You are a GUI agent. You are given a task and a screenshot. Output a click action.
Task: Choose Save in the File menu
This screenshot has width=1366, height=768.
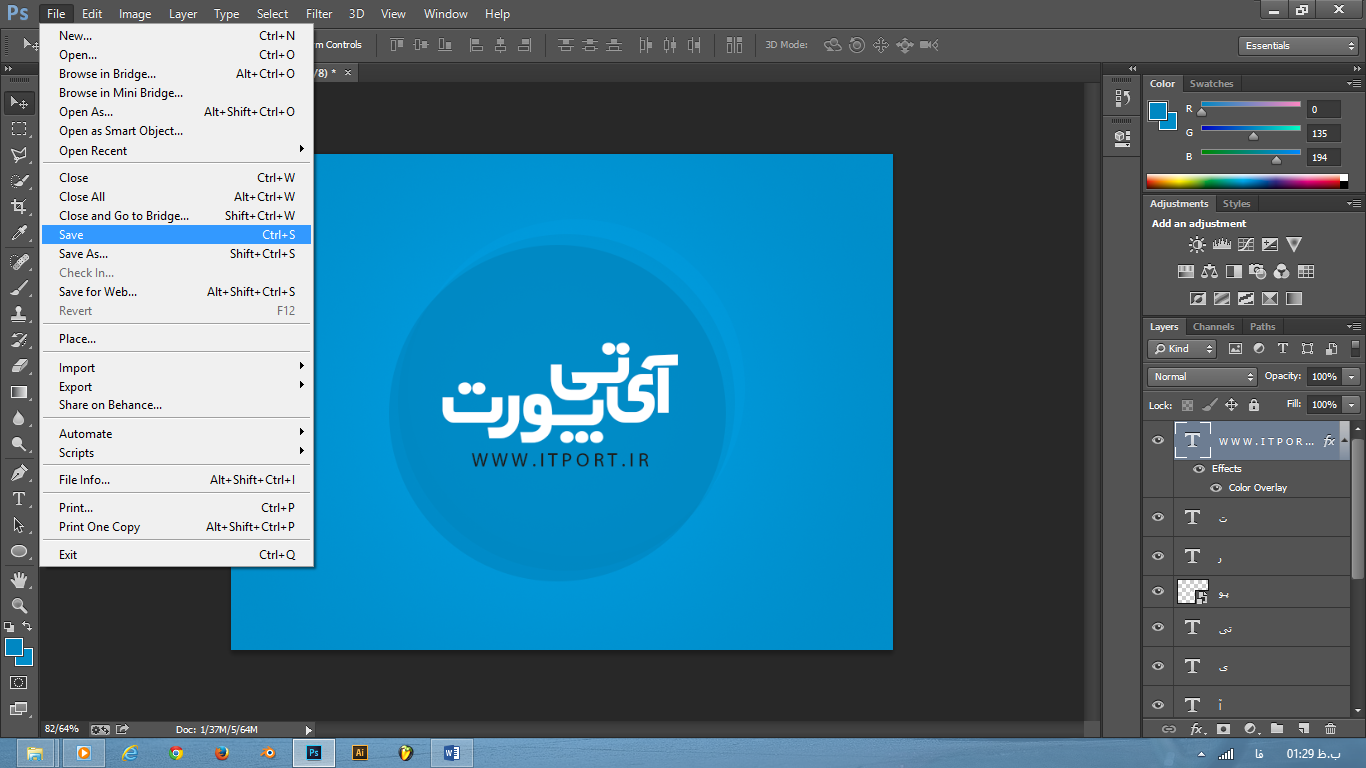(177, 235)
